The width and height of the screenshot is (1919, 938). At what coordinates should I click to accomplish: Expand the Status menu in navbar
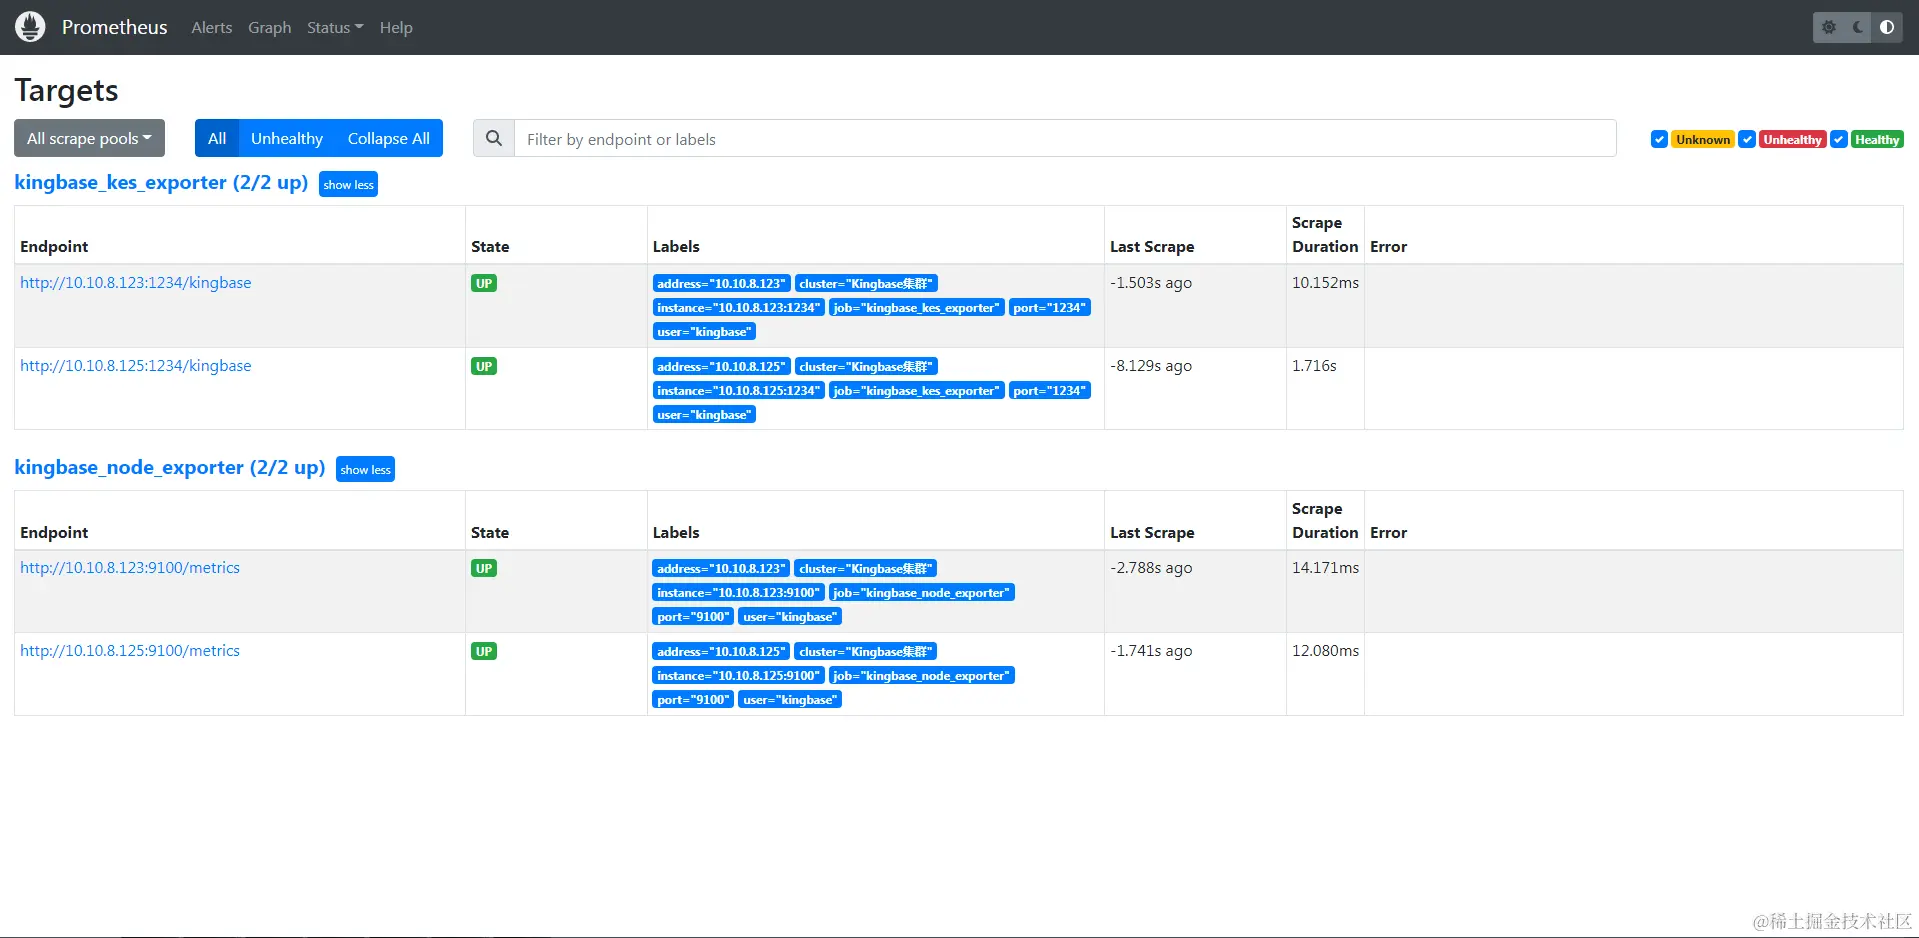[335, 28]
